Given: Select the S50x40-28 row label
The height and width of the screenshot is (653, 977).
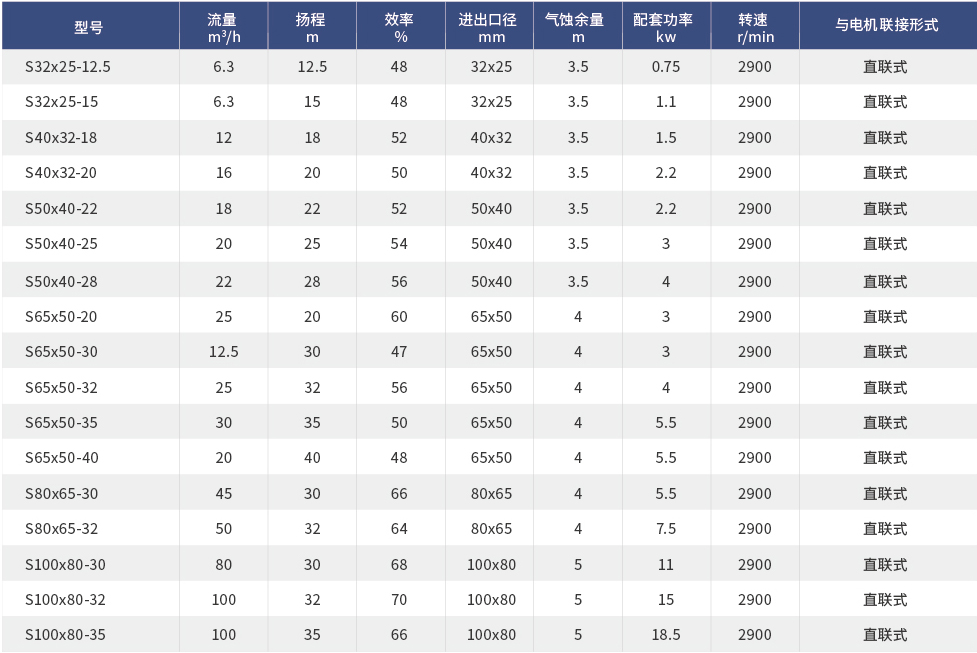Looking at the screenshot, I should click(61, 282).
